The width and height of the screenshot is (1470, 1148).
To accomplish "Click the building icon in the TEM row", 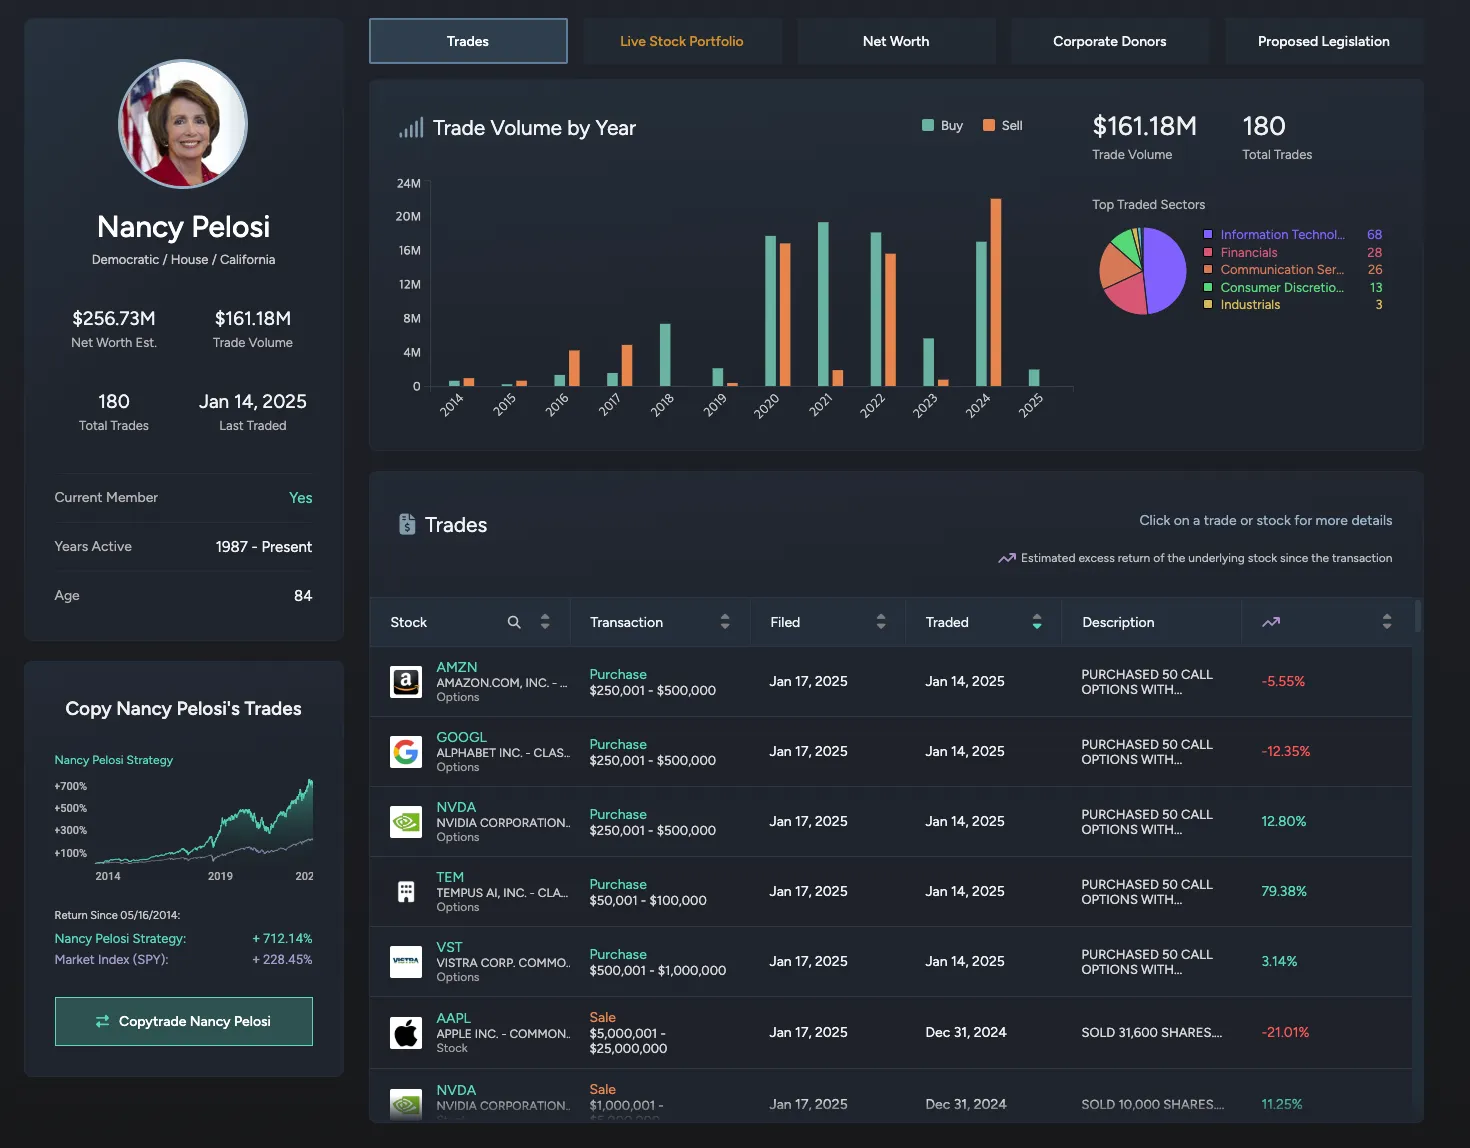I will [405, 892].
